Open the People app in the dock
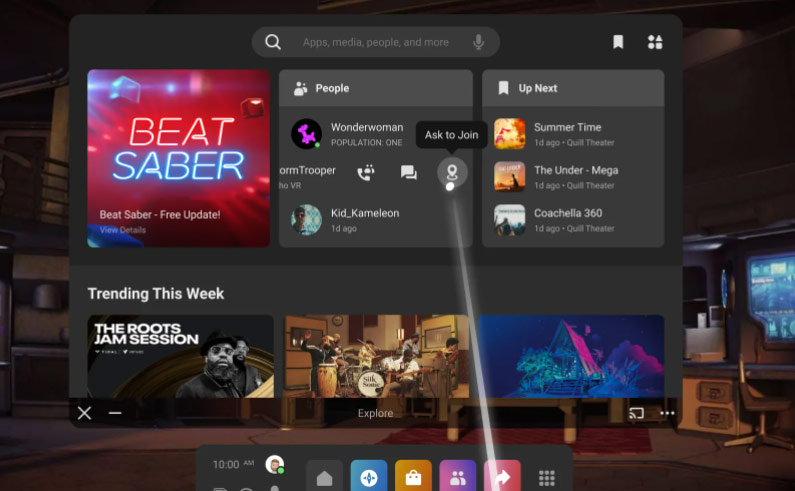 coord(457,477)
